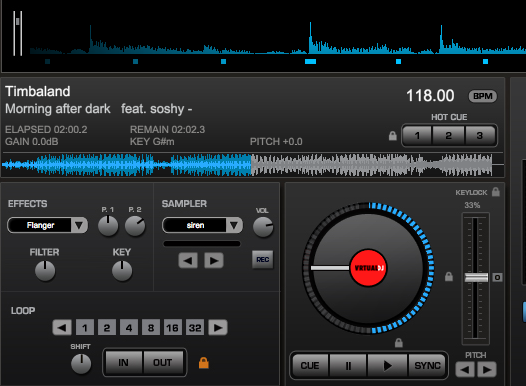Toggle the Keylock padlock icon
The image size is (526, 386).
496,192
